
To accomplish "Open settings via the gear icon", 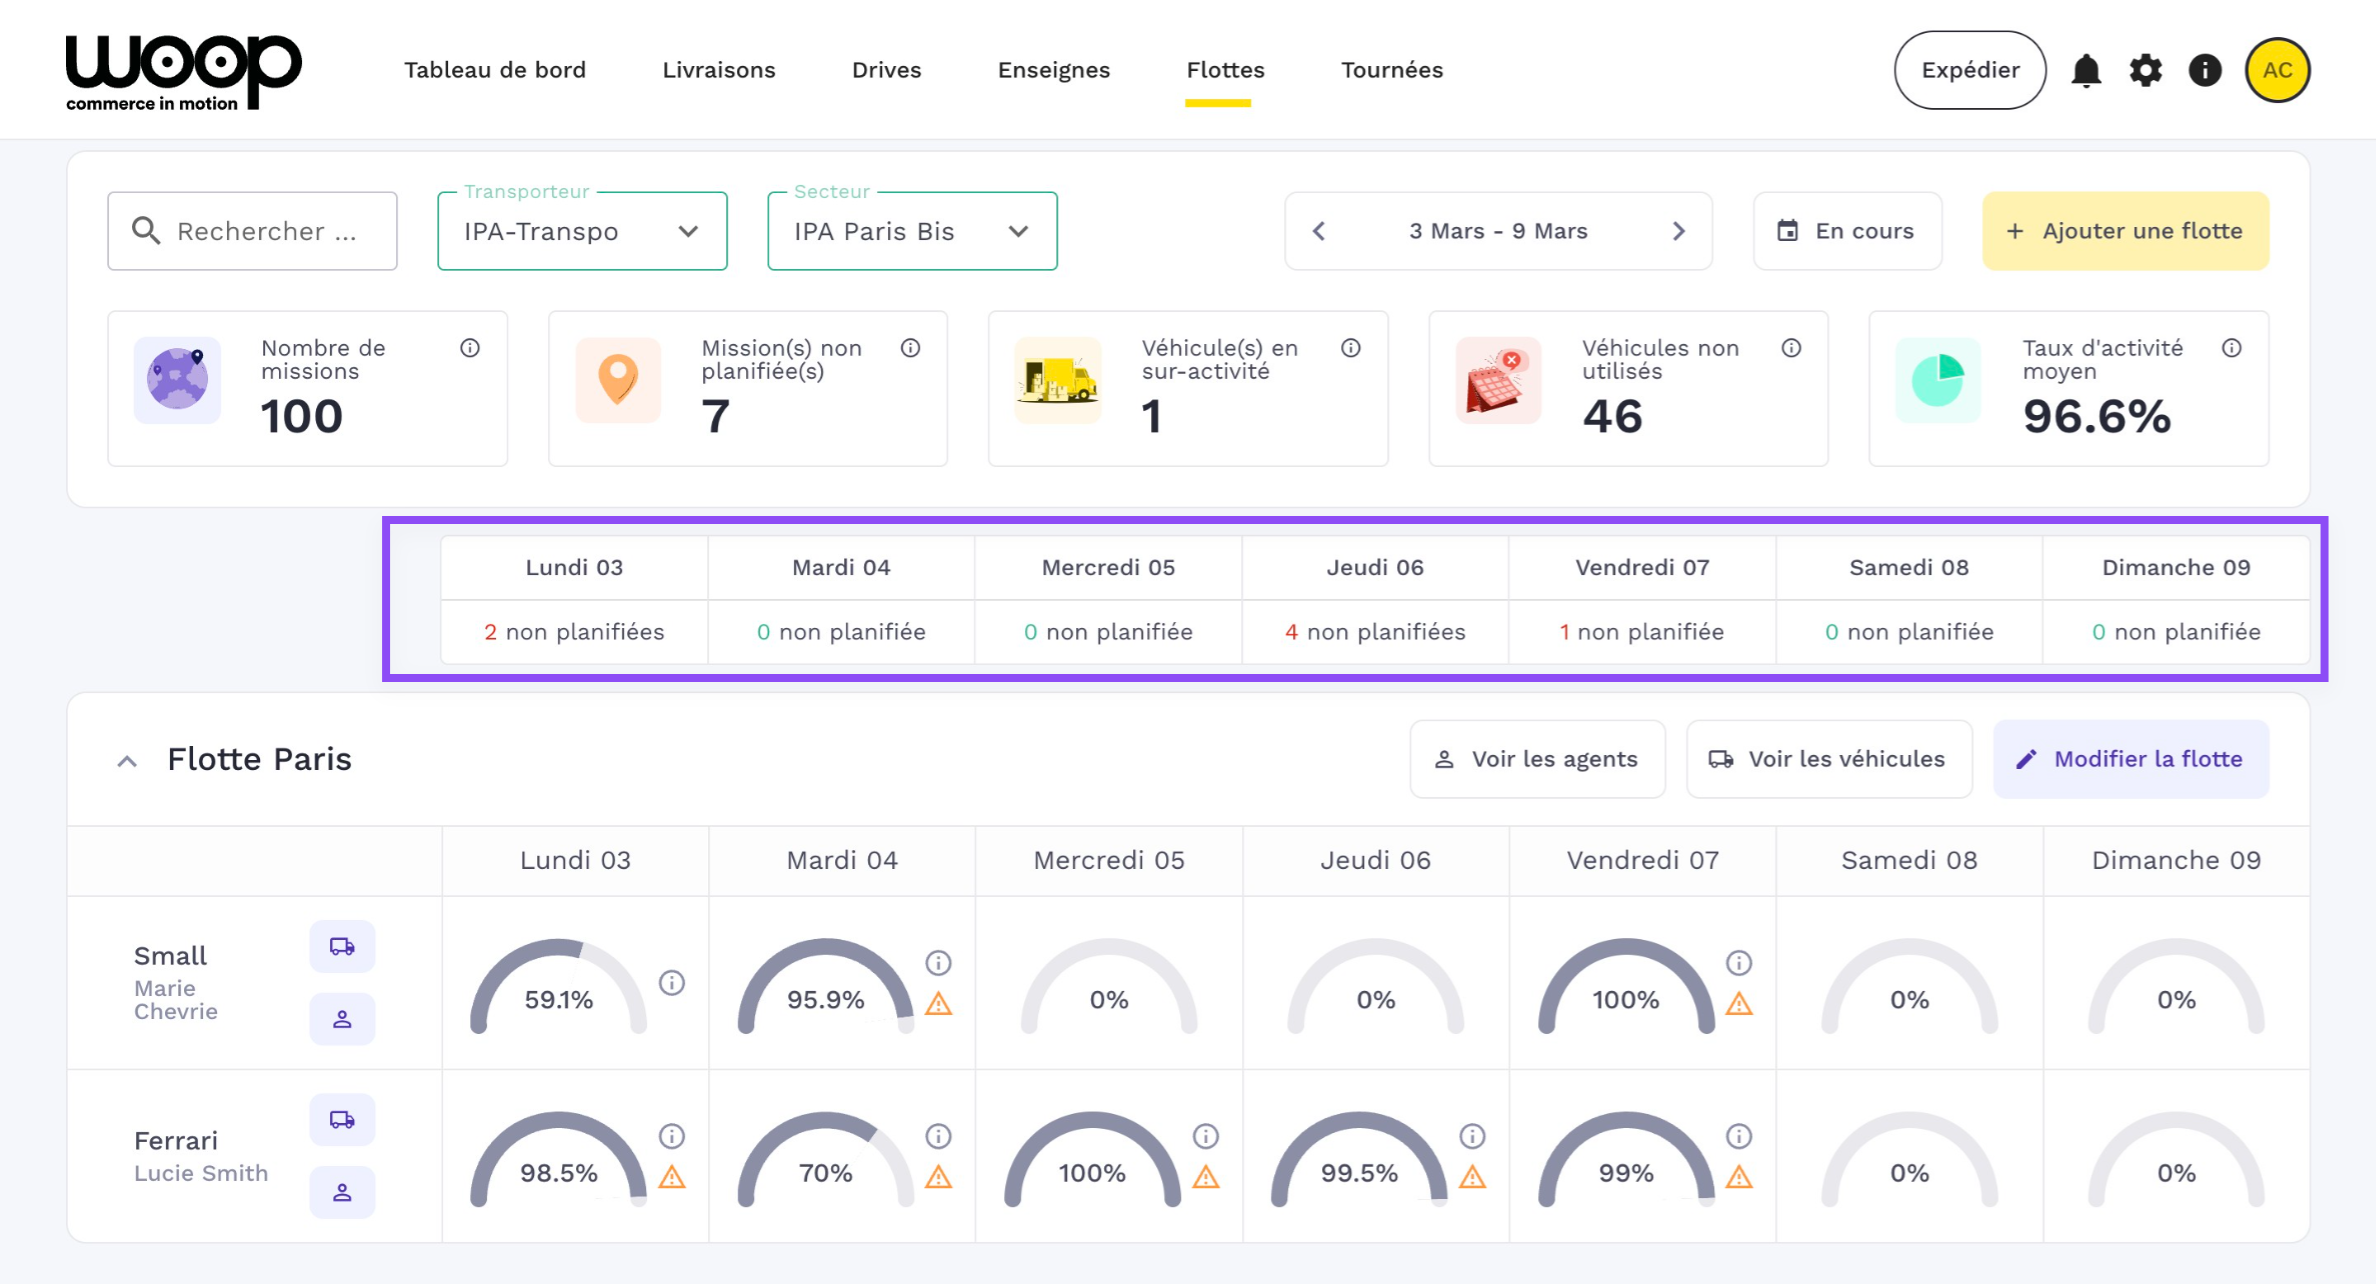I will pyautogui.click(x=2145, y=70).
